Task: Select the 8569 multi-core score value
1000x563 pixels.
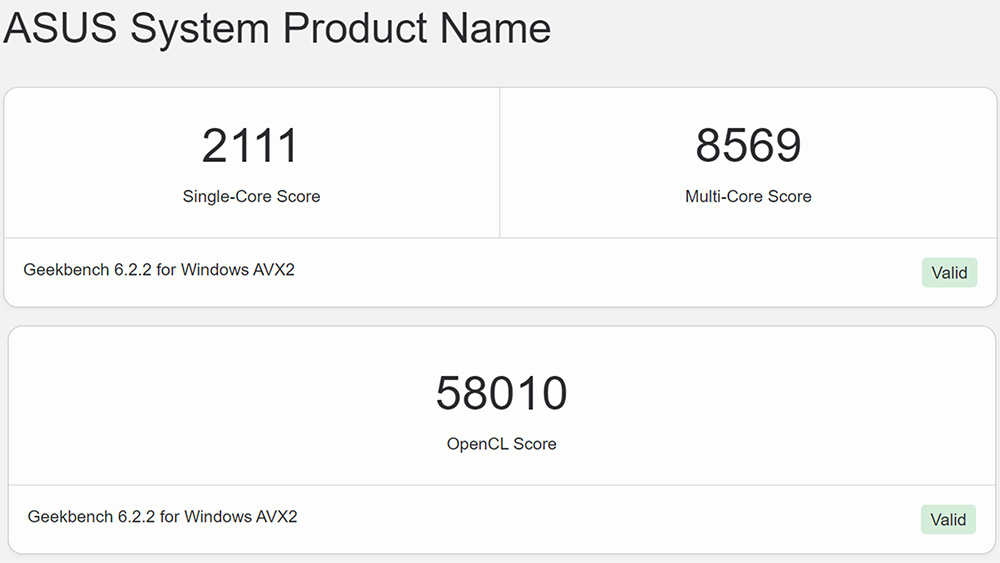Action: tap(748, 145)
